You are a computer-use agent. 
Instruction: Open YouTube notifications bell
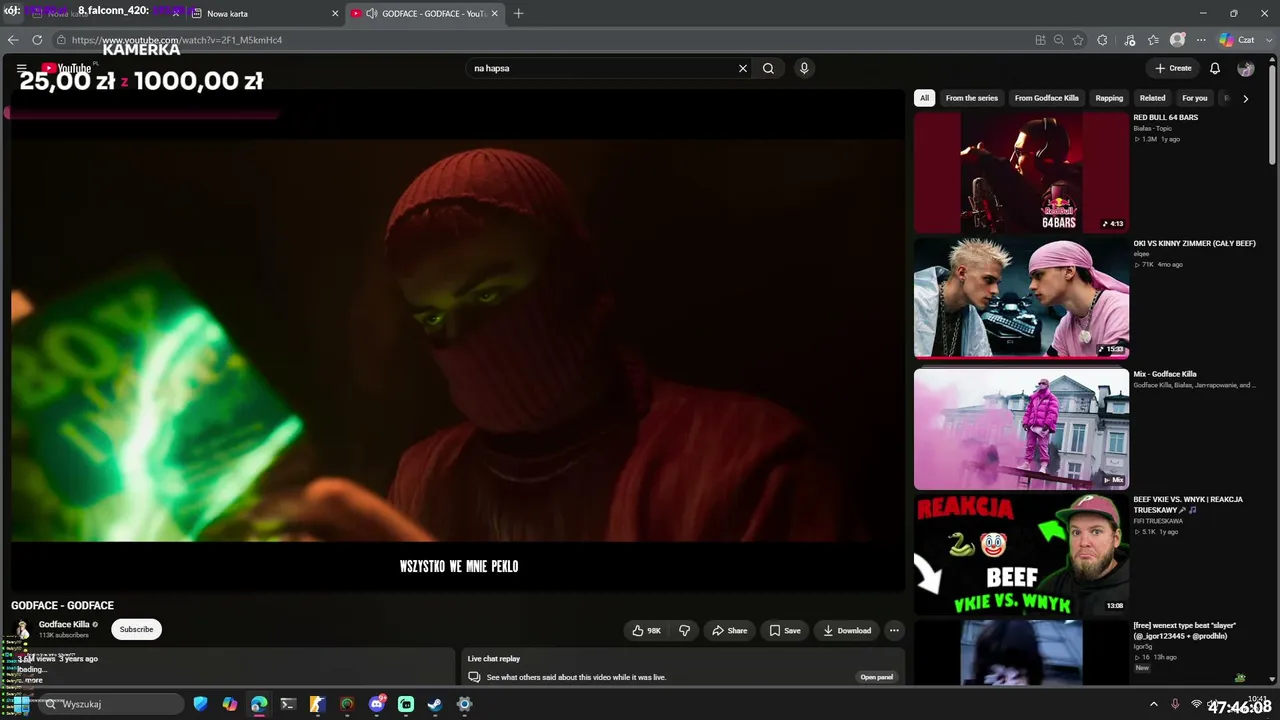pos(1214,68)
